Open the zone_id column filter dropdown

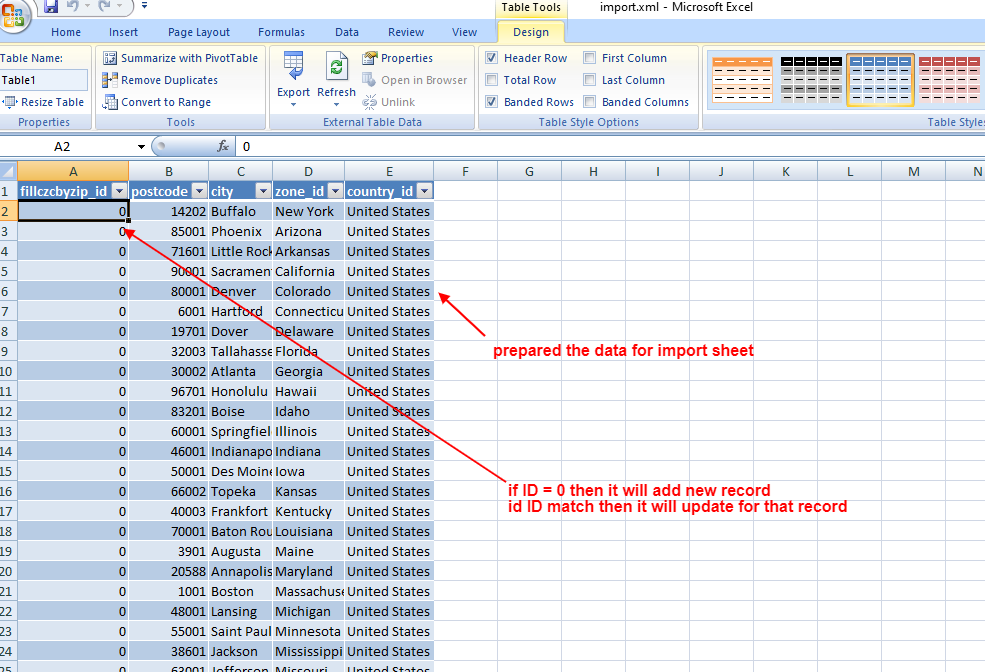(335, 191)
